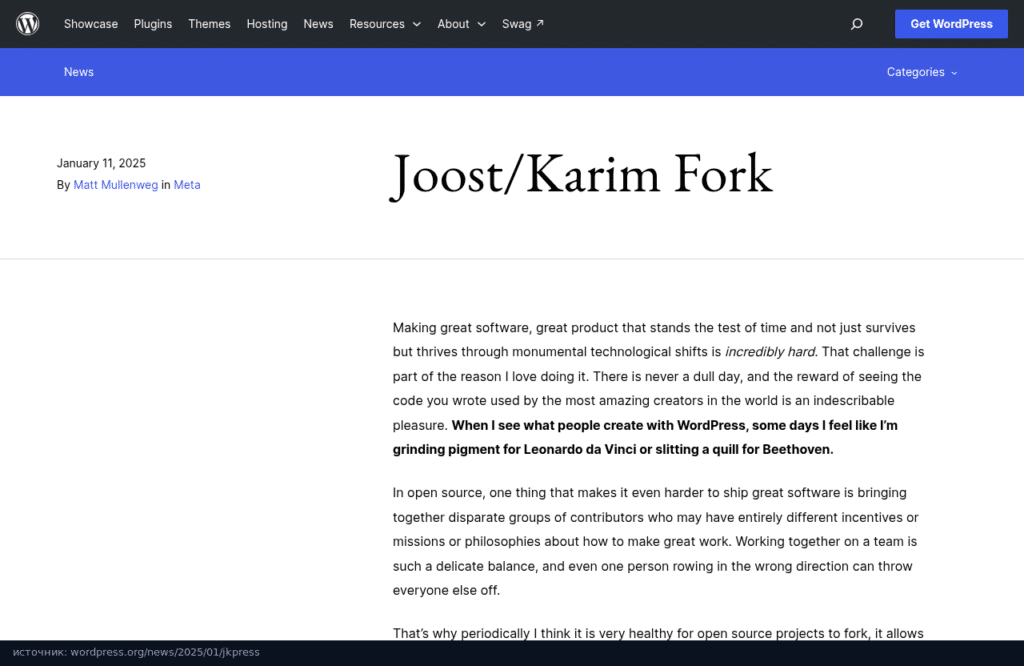Viewport: 1024px width, 666px height.
Task: Open author link Matt Mullenweg
Action: (x=116, y=185)
